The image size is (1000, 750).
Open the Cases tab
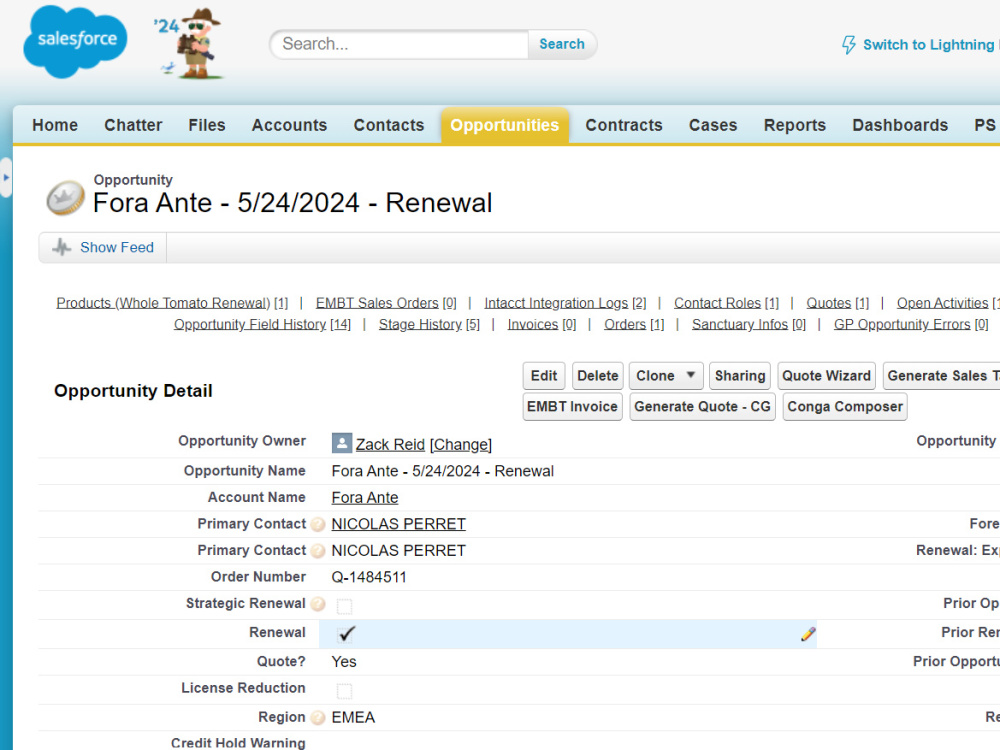coord(713,125)
